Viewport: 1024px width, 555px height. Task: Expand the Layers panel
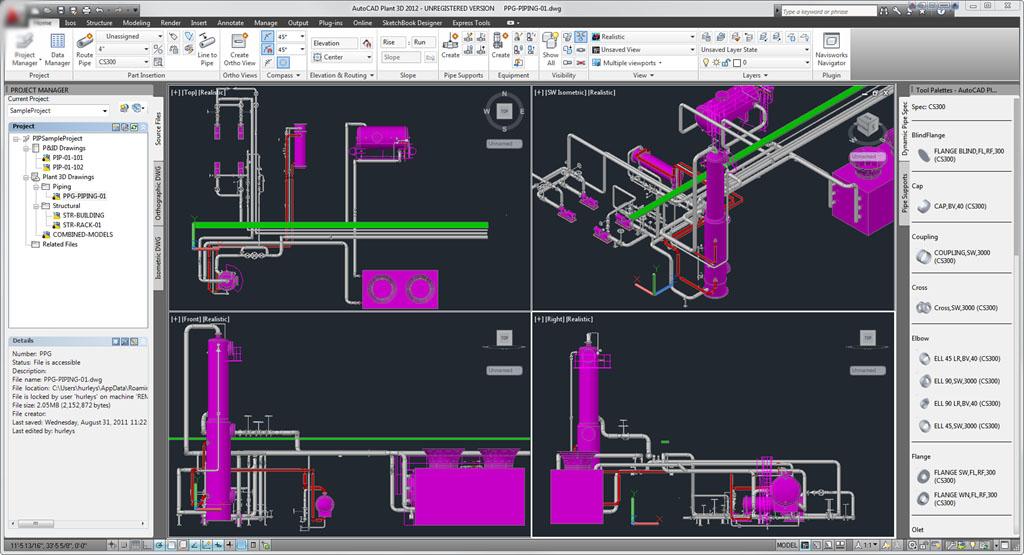click(x=754, y=75)
